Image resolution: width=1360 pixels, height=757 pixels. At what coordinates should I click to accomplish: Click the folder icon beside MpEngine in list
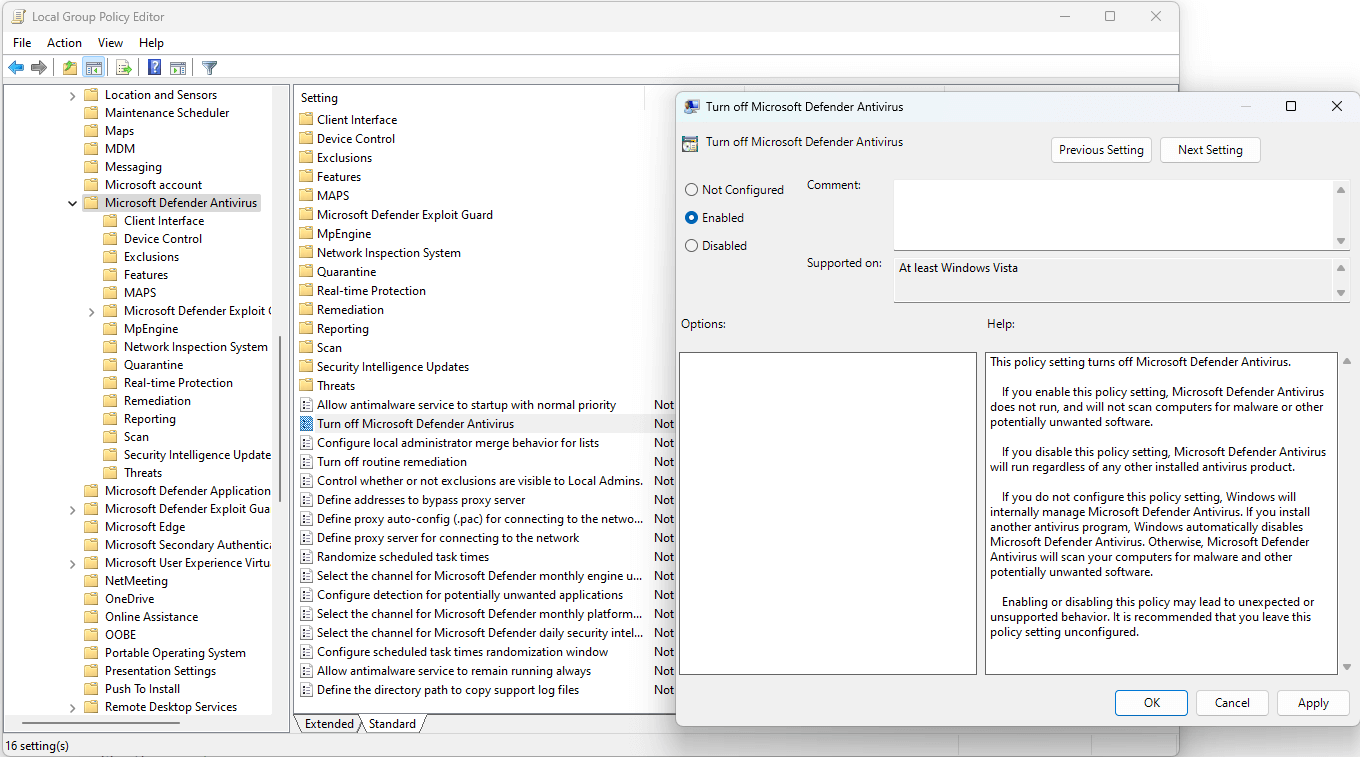[x=307, y=234]
